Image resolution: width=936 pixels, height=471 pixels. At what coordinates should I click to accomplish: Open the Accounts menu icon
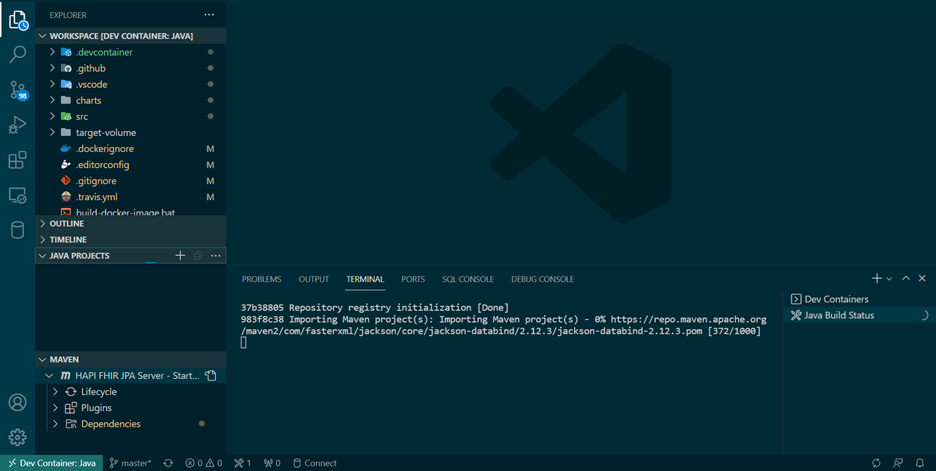coord(17,402)
